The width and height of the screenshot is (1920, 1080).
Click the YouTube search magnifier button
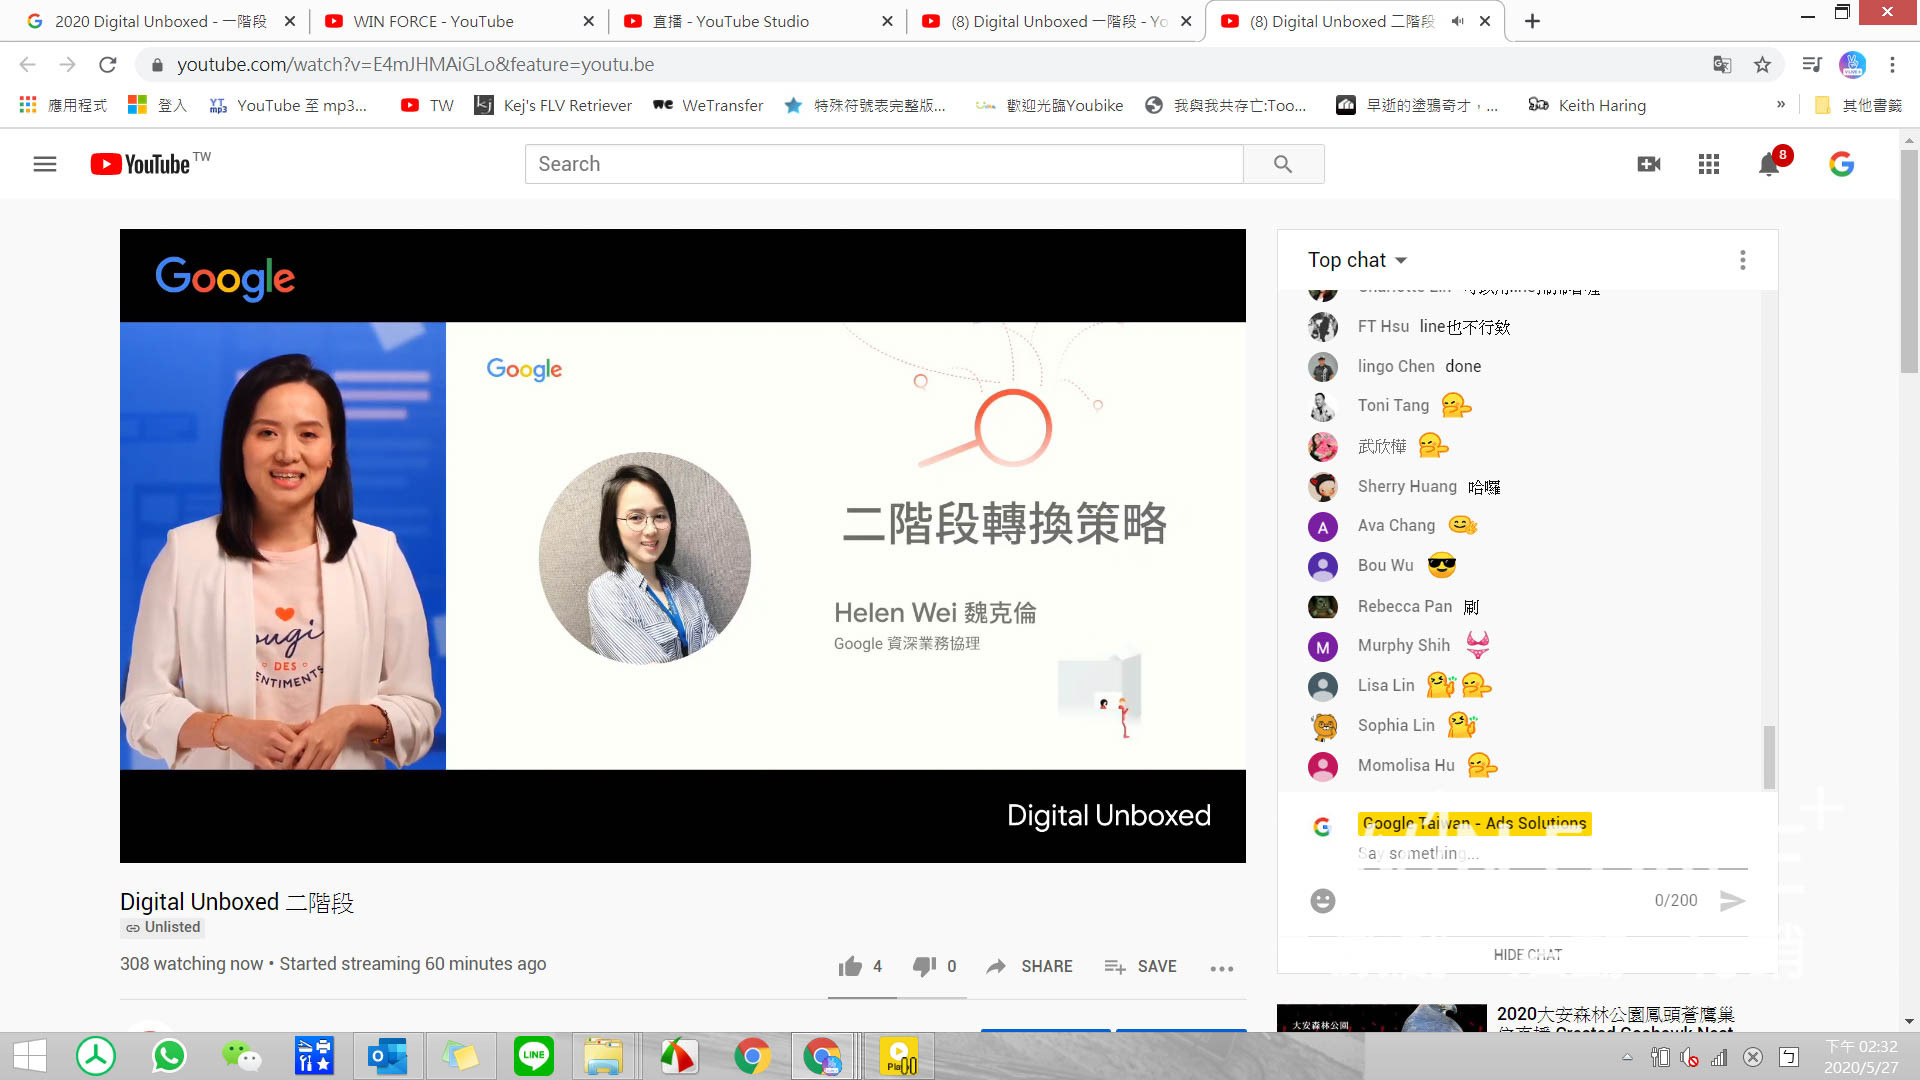1283,164
